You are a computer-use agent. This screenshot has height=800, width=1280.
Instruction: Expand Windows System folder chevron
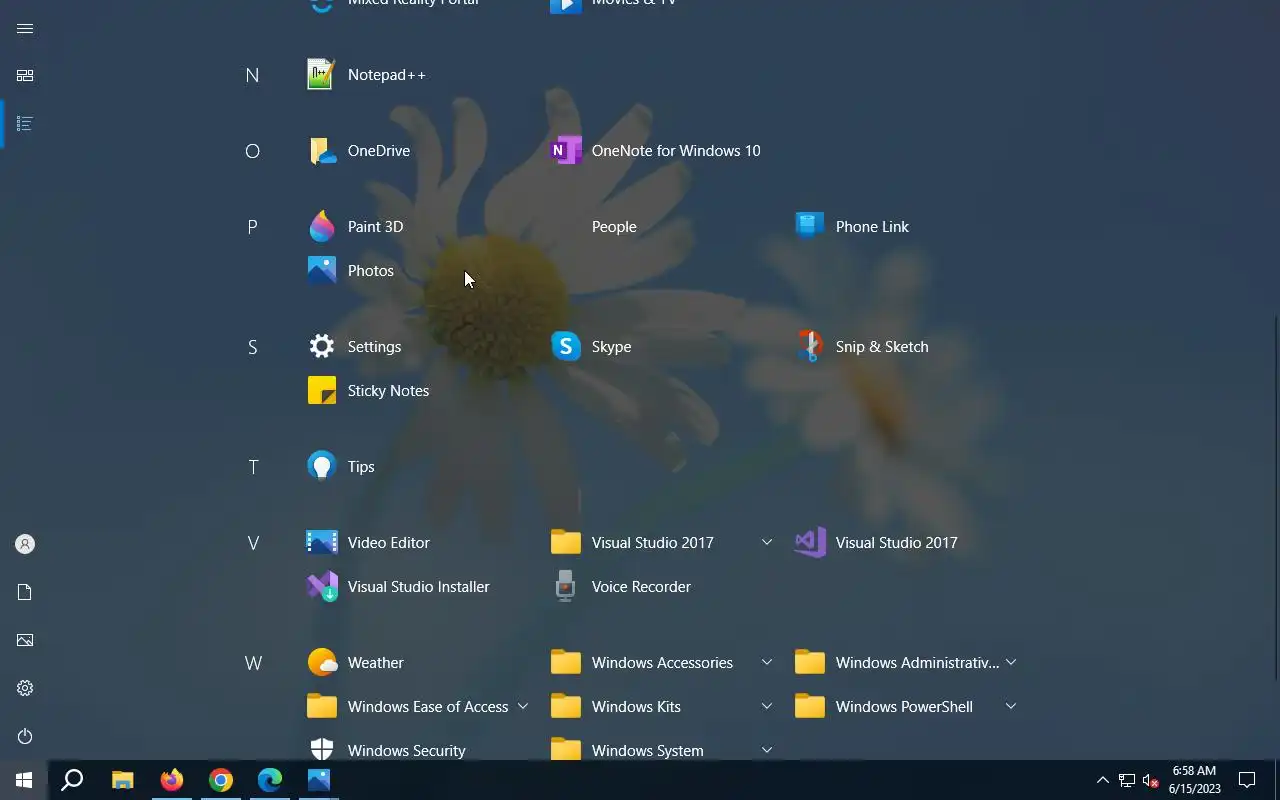(x=767, y=750)
